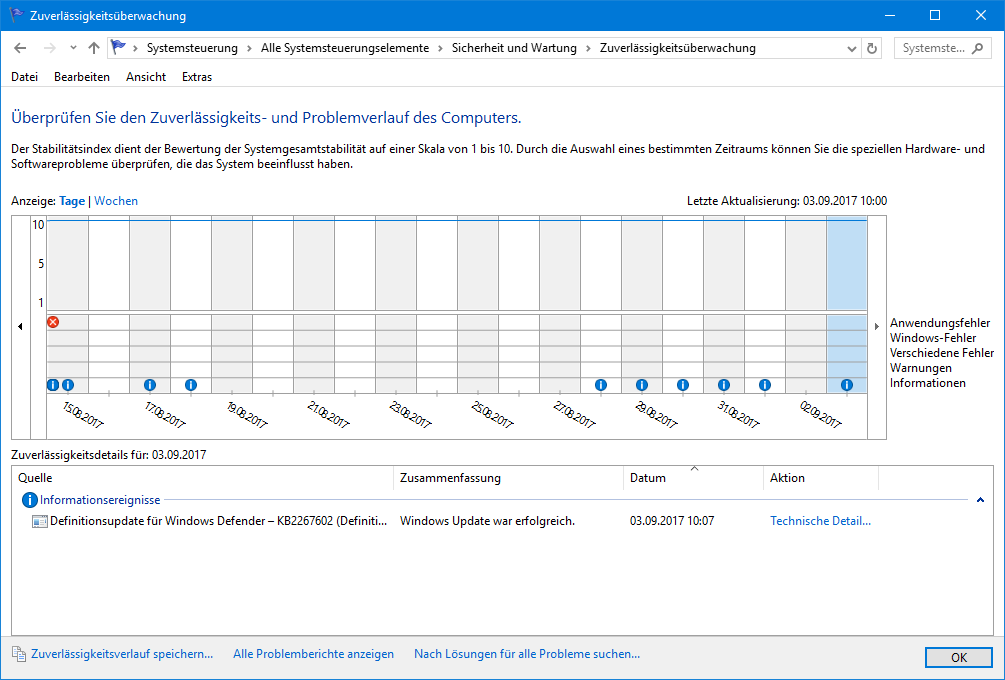The image size is (1005, 680).
Task: Click the blue Informationsereignisse group info icon
Action: tap(29, 500)
